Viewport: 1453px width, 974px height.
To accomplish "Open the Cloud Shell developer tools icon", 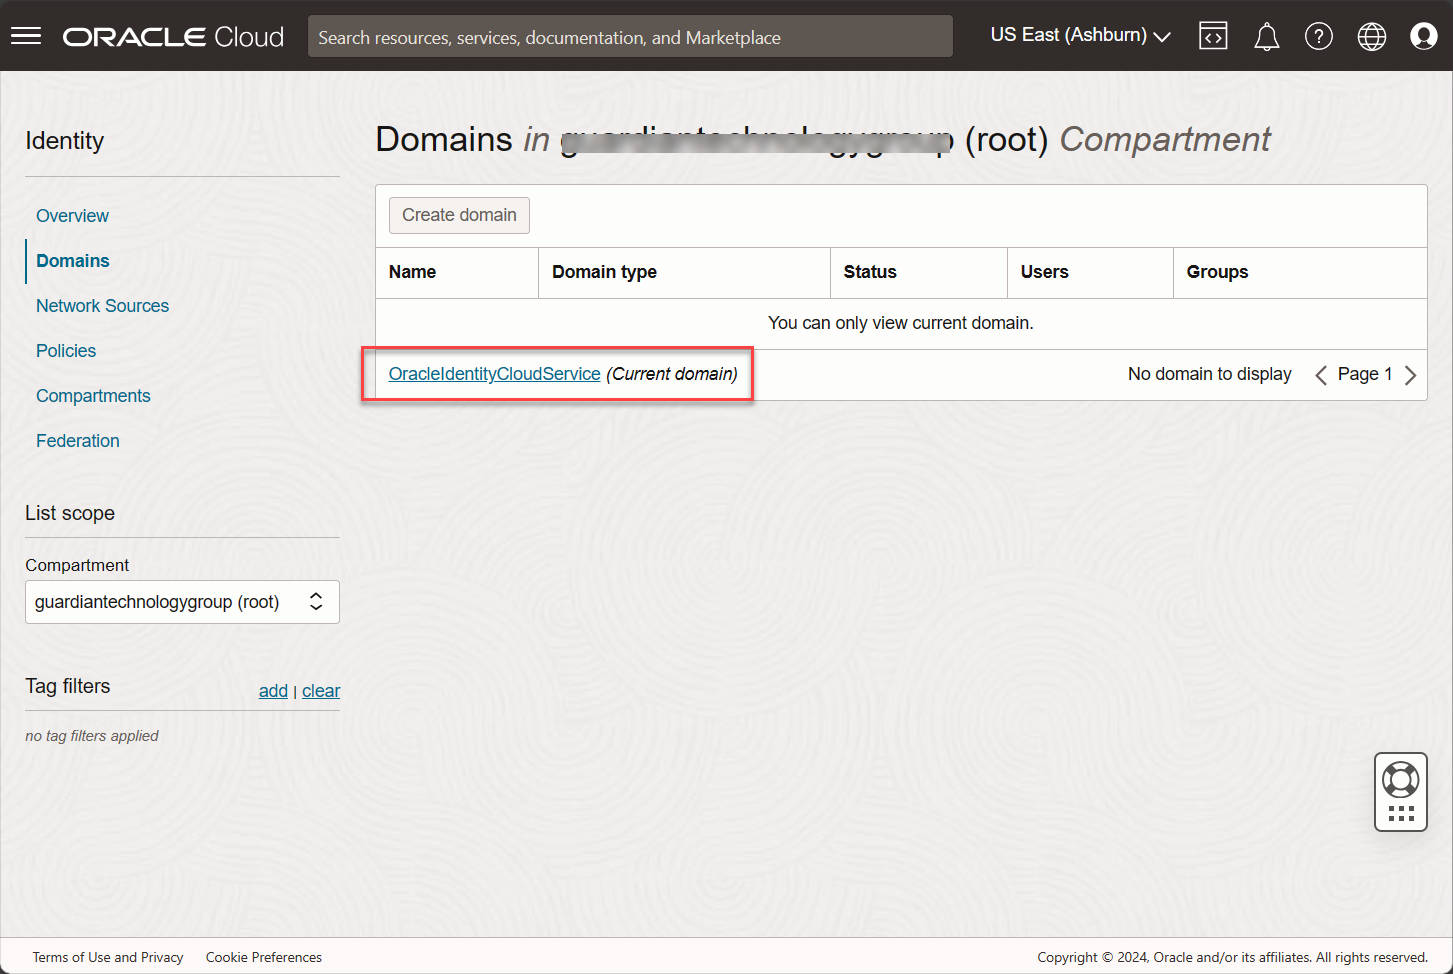I will click(1213, 35).
